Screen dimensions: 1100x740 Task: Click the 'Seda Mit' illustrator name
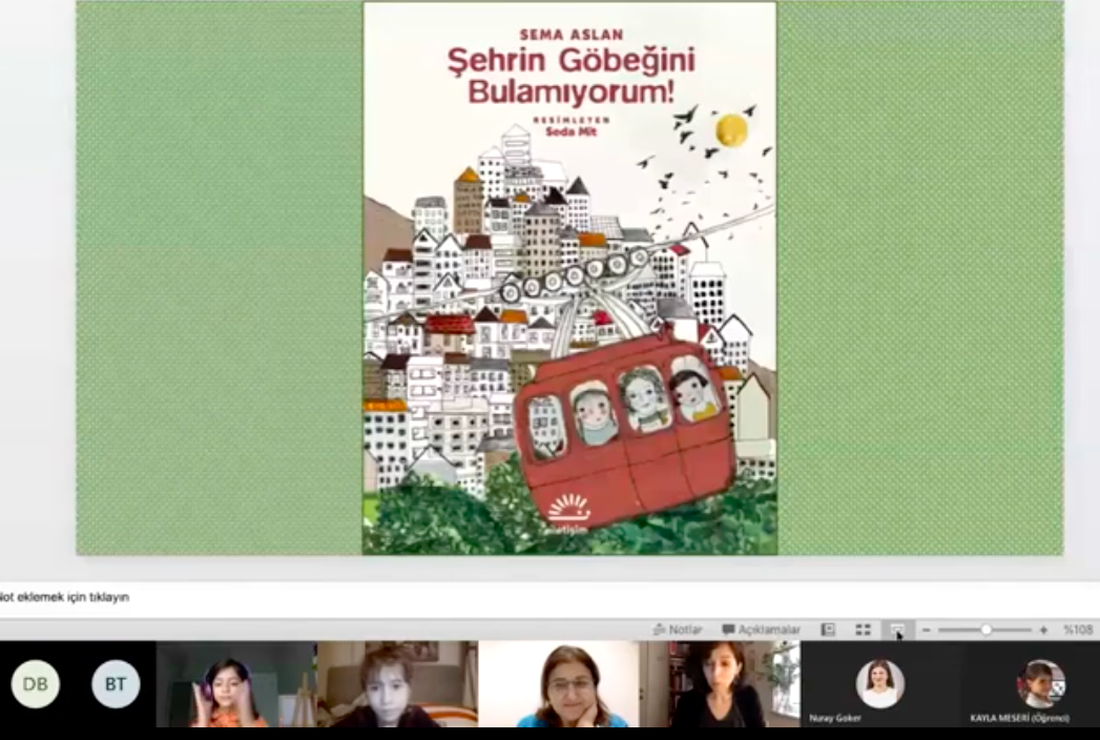(x=571, y=131)
